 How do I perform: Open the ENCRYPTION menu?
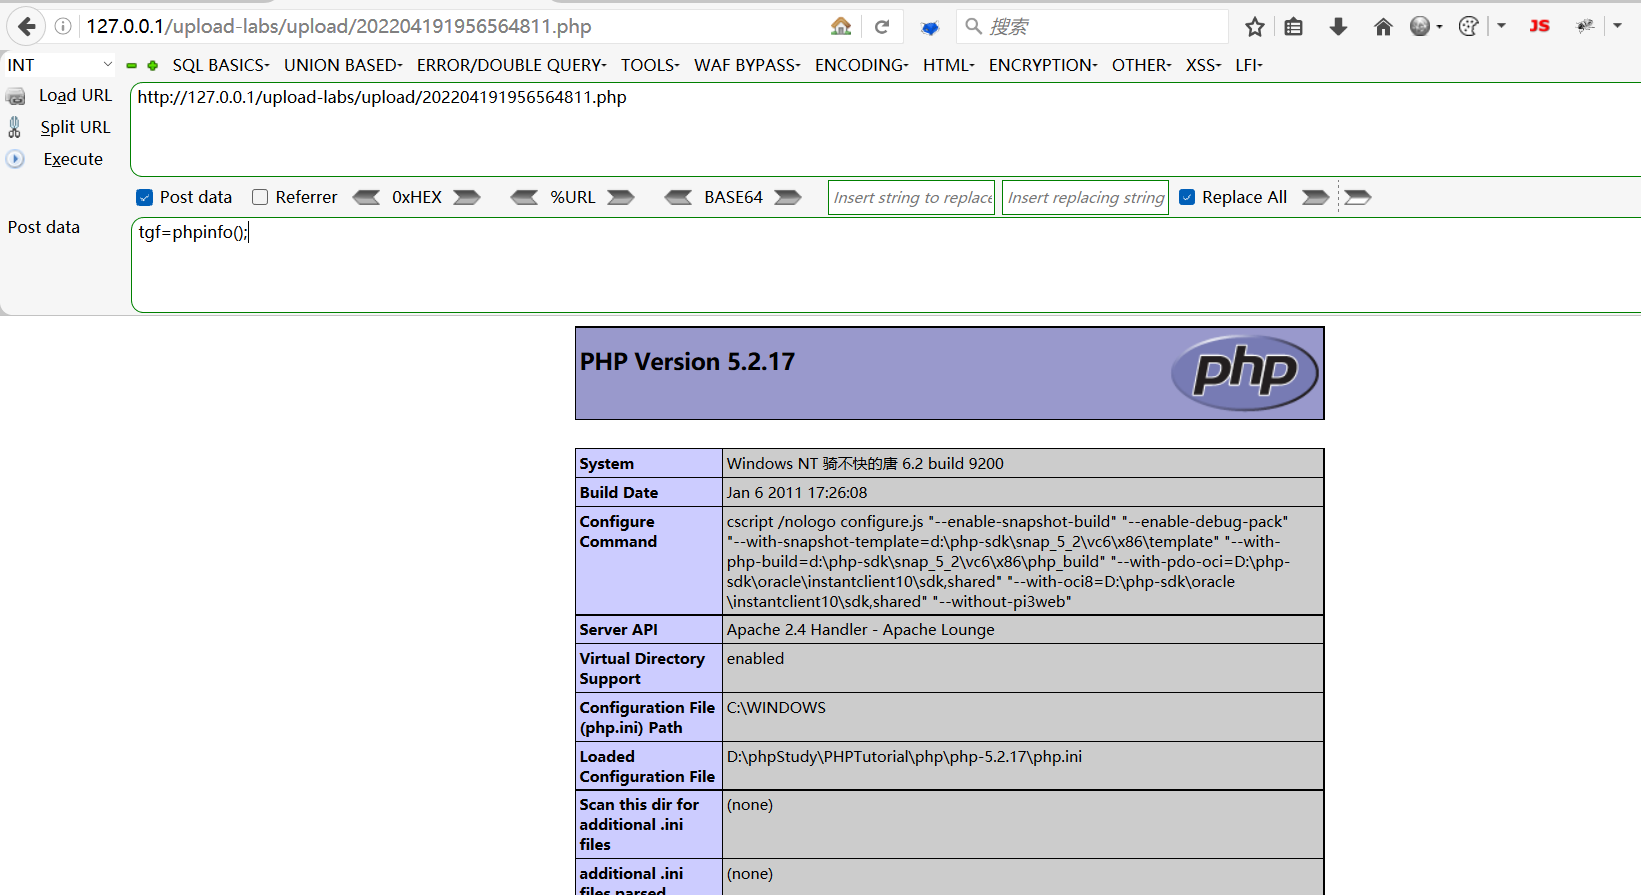click(x=1043, y=65)
